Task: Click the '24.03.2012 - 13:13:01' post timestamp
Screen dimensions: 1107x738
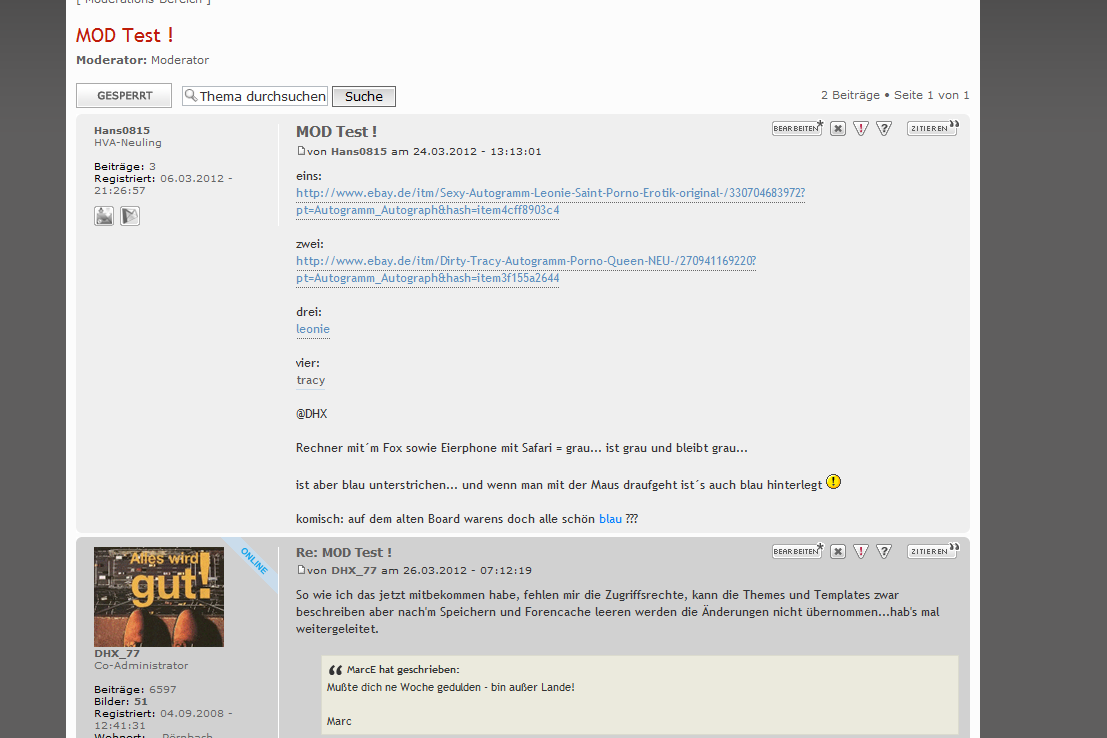Action: (477, 151)
